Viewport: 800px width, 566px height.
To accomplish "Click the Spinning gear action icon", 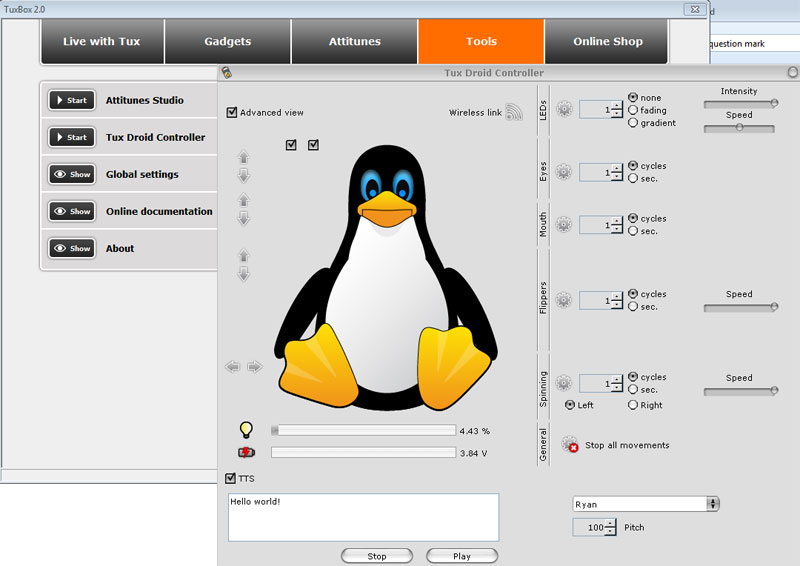I will (x=564, y=383).
